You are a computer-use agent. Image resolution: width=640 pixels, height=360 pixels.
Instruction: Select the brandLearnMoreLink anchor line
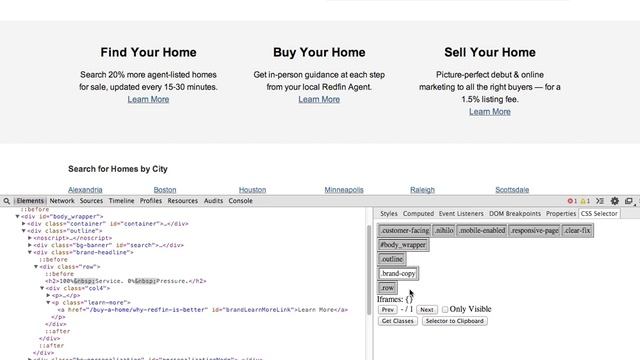pos(203,310)
